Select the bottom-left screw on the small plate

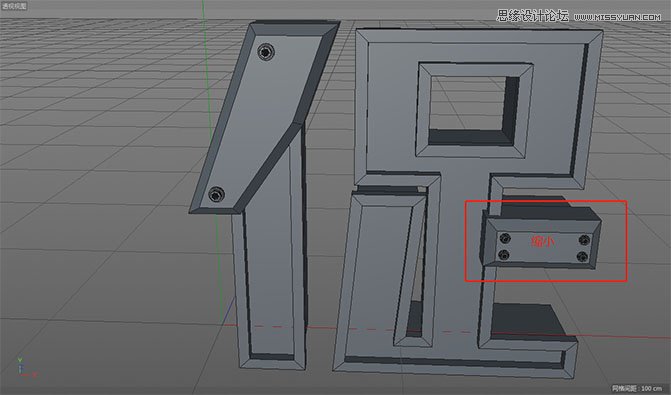504,255
